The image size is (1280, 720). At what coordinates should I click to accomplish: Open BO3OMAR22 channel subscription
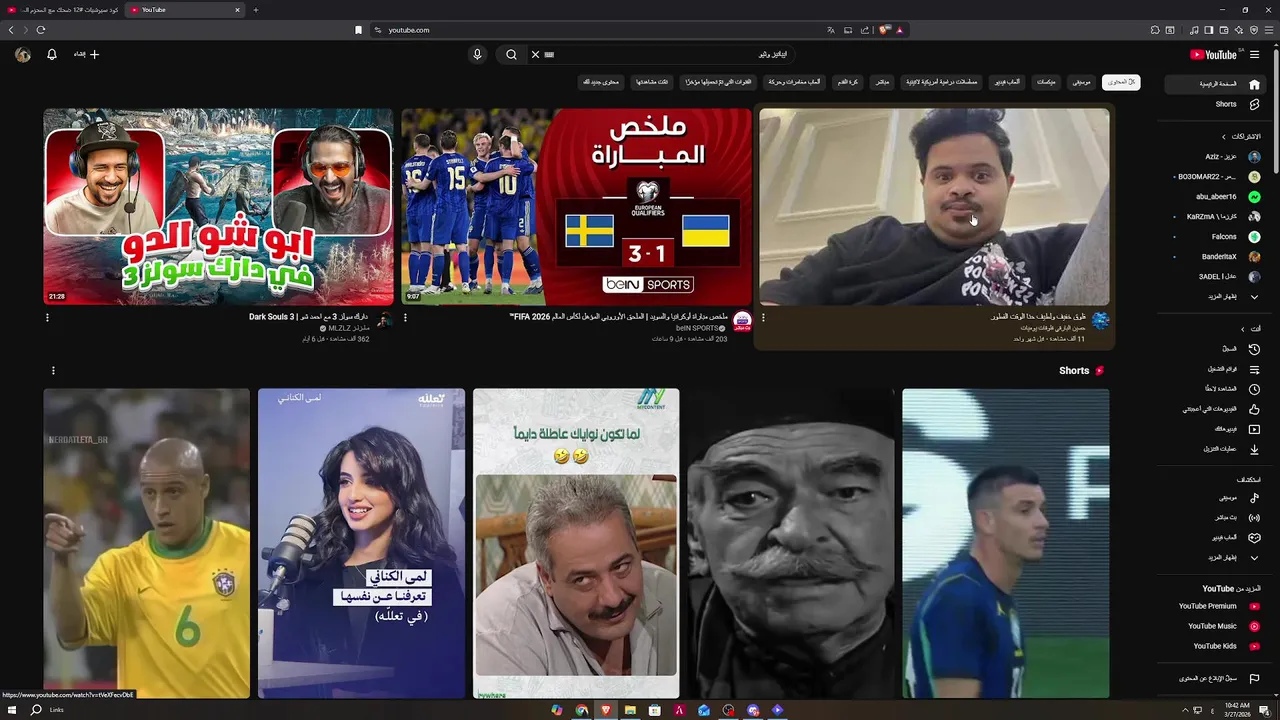(x=1213, y=177)
